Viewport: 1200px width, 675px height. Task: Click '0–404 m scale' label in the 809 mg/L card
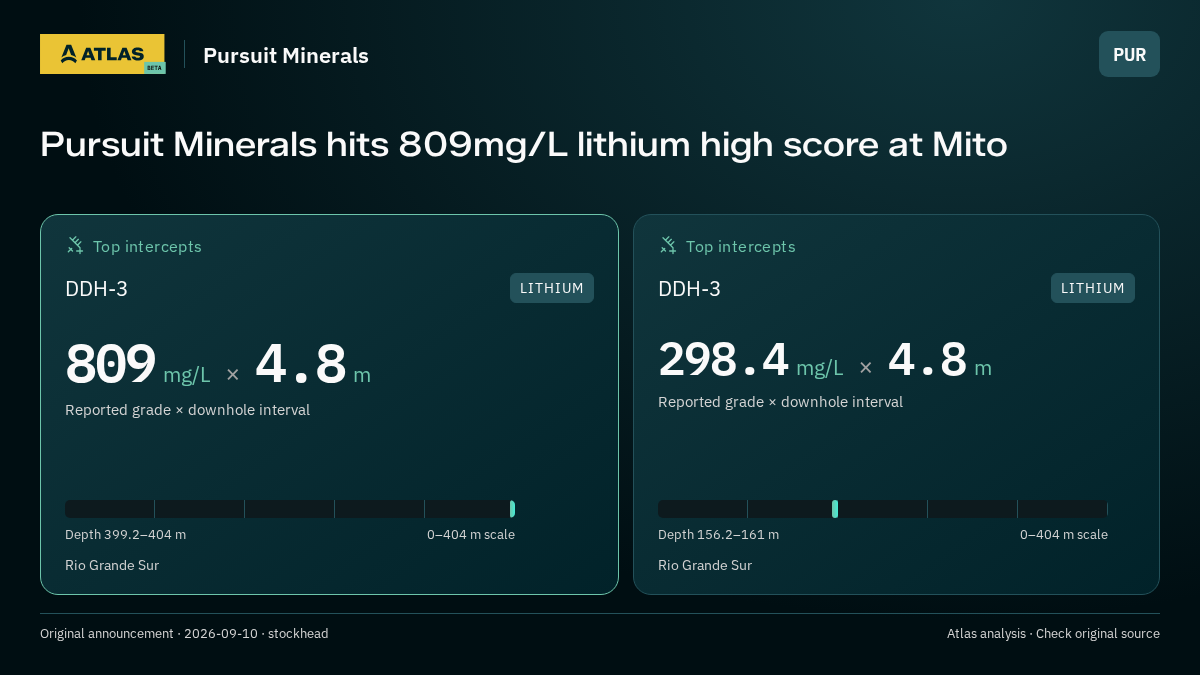471,534
